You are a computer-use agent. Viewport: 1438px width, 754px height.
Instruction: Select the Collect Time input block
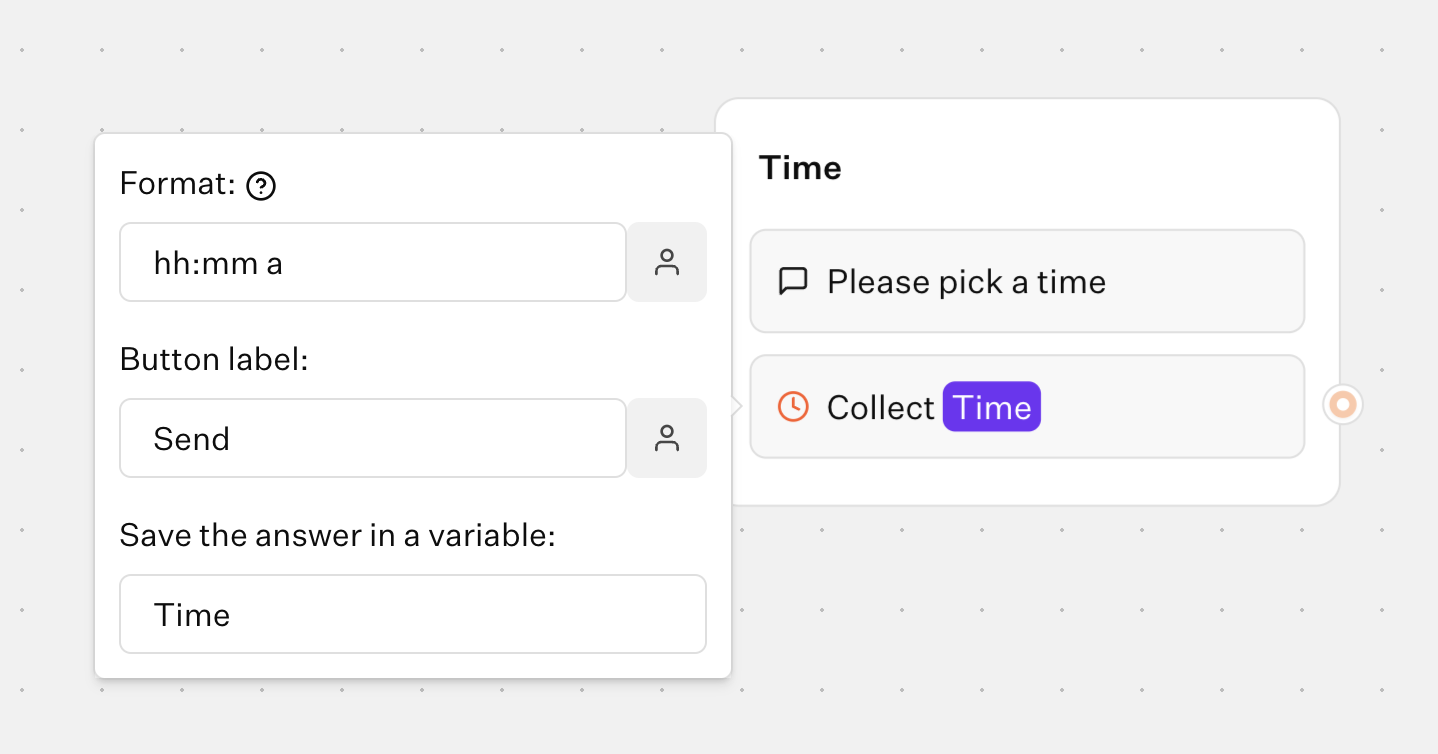click(1150, 407)
